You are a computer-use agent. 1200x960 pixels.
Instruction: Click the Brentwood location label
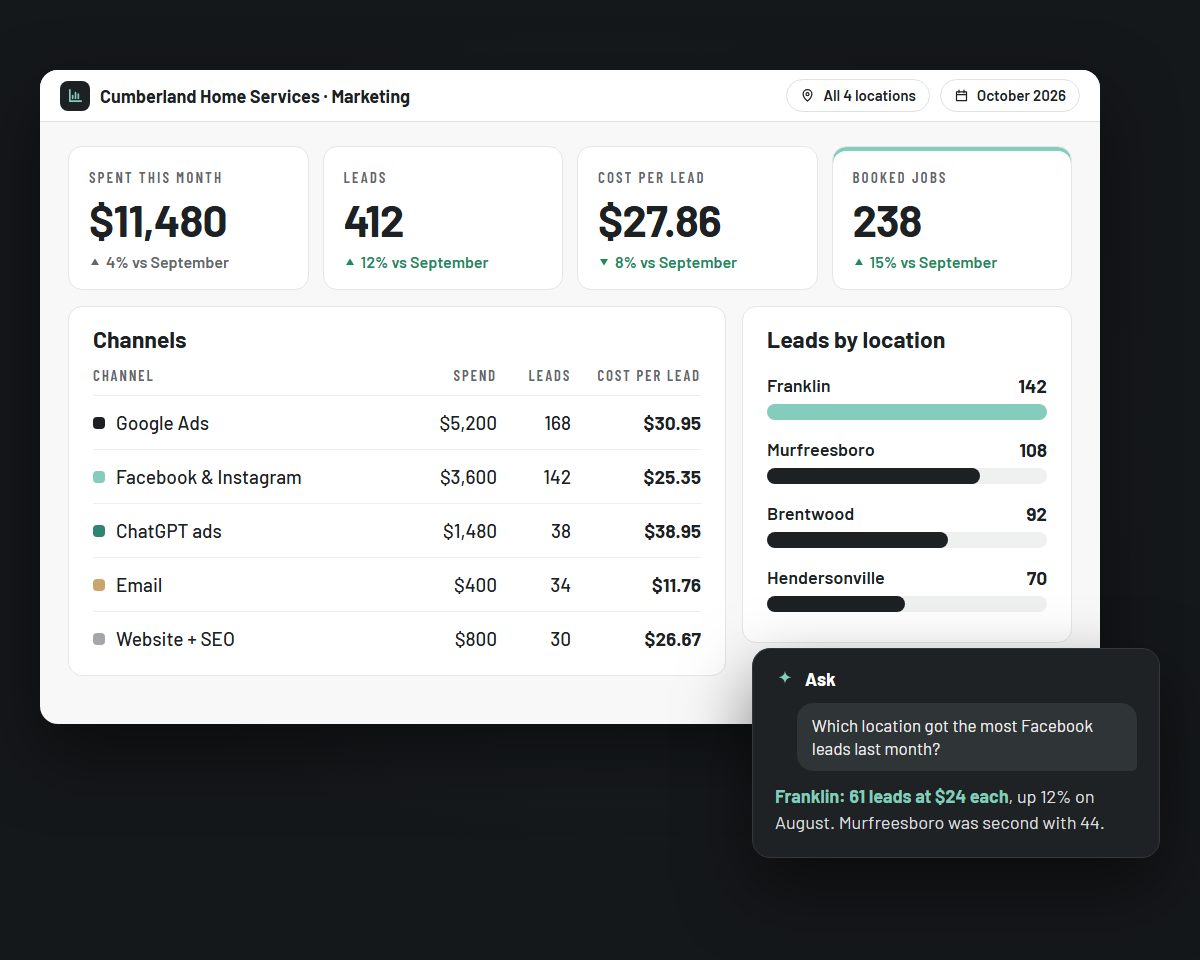coord(811,514)
